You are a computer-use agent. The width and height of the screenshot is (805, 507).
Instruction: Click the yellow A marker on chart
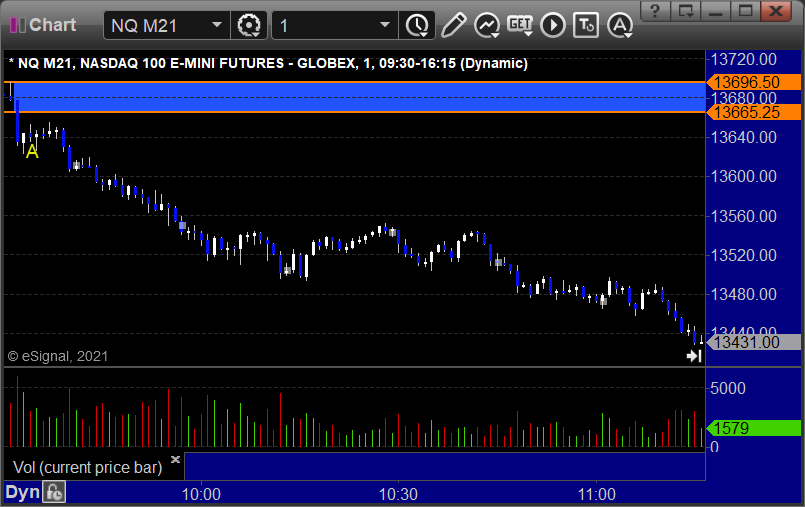click(x=32, y=151)
